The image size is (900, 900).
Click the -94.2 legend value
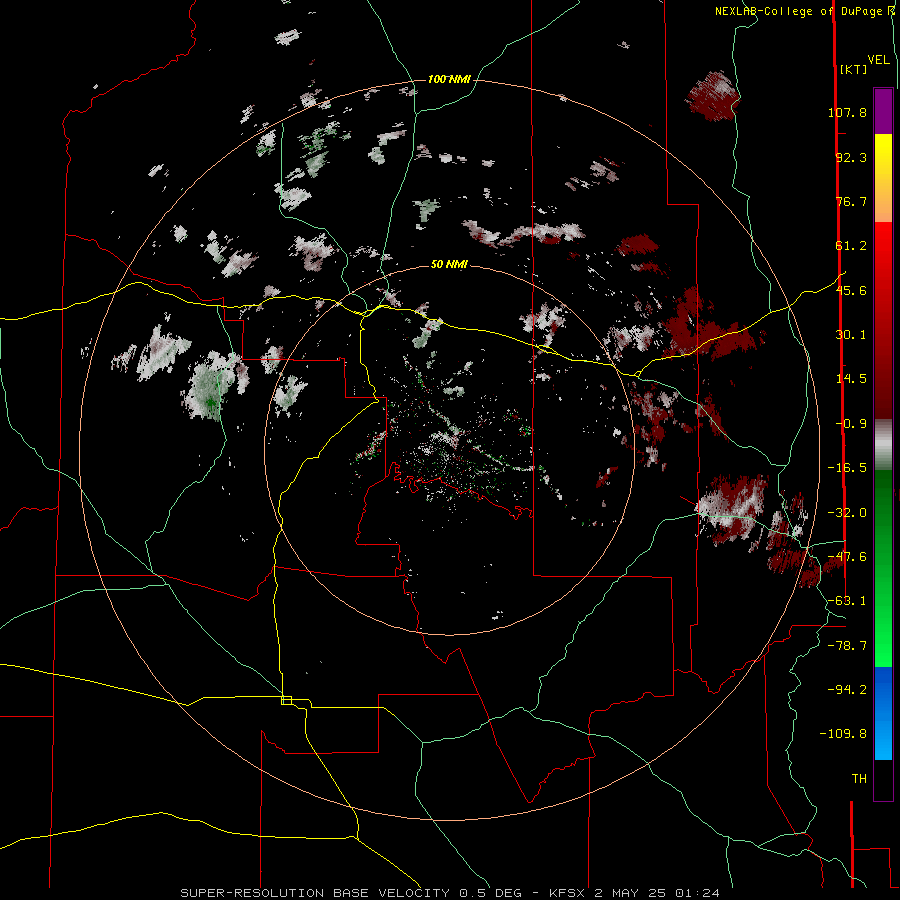[847, 689]
